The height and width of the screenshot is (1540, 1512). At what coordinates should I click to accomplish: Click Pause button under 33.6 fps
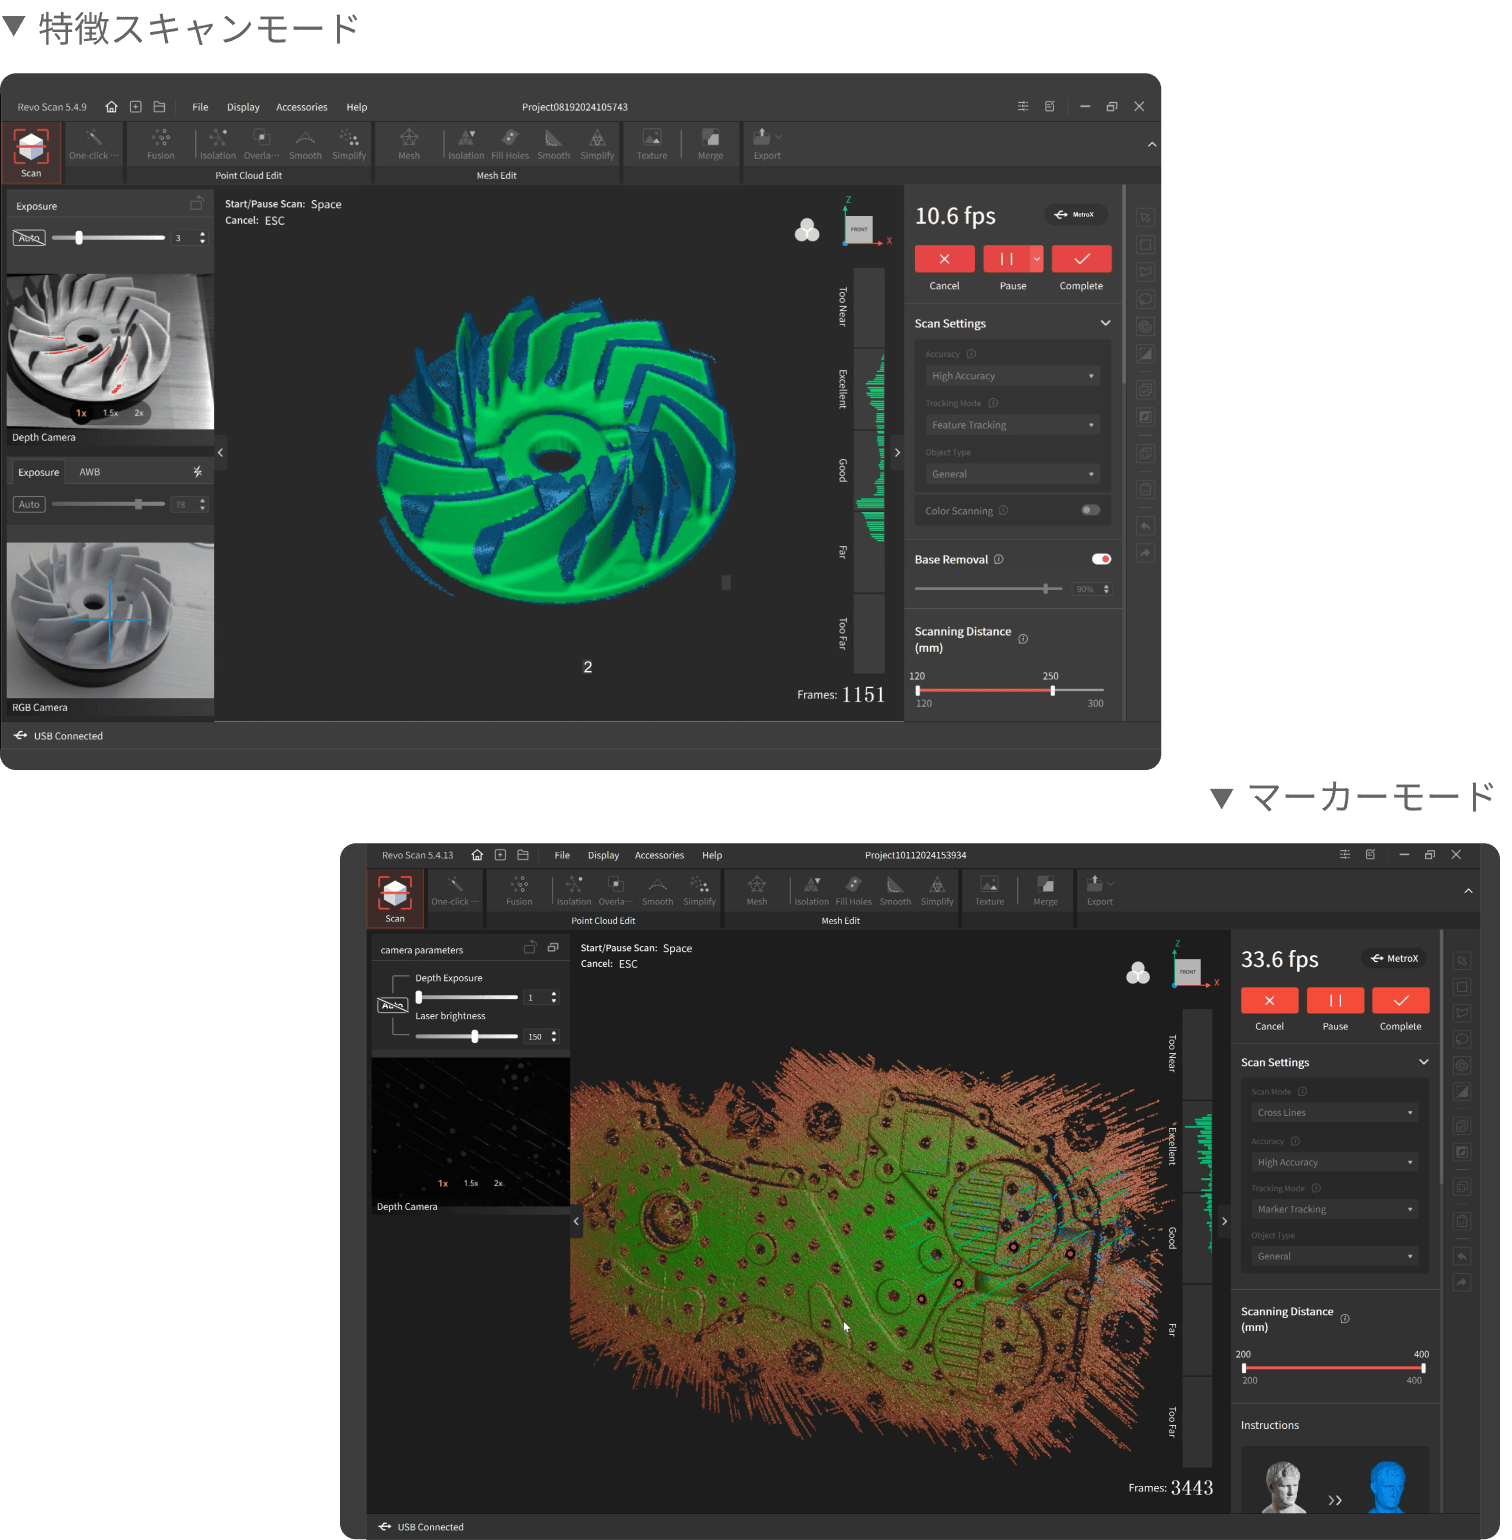(x=1334, y=1001)
